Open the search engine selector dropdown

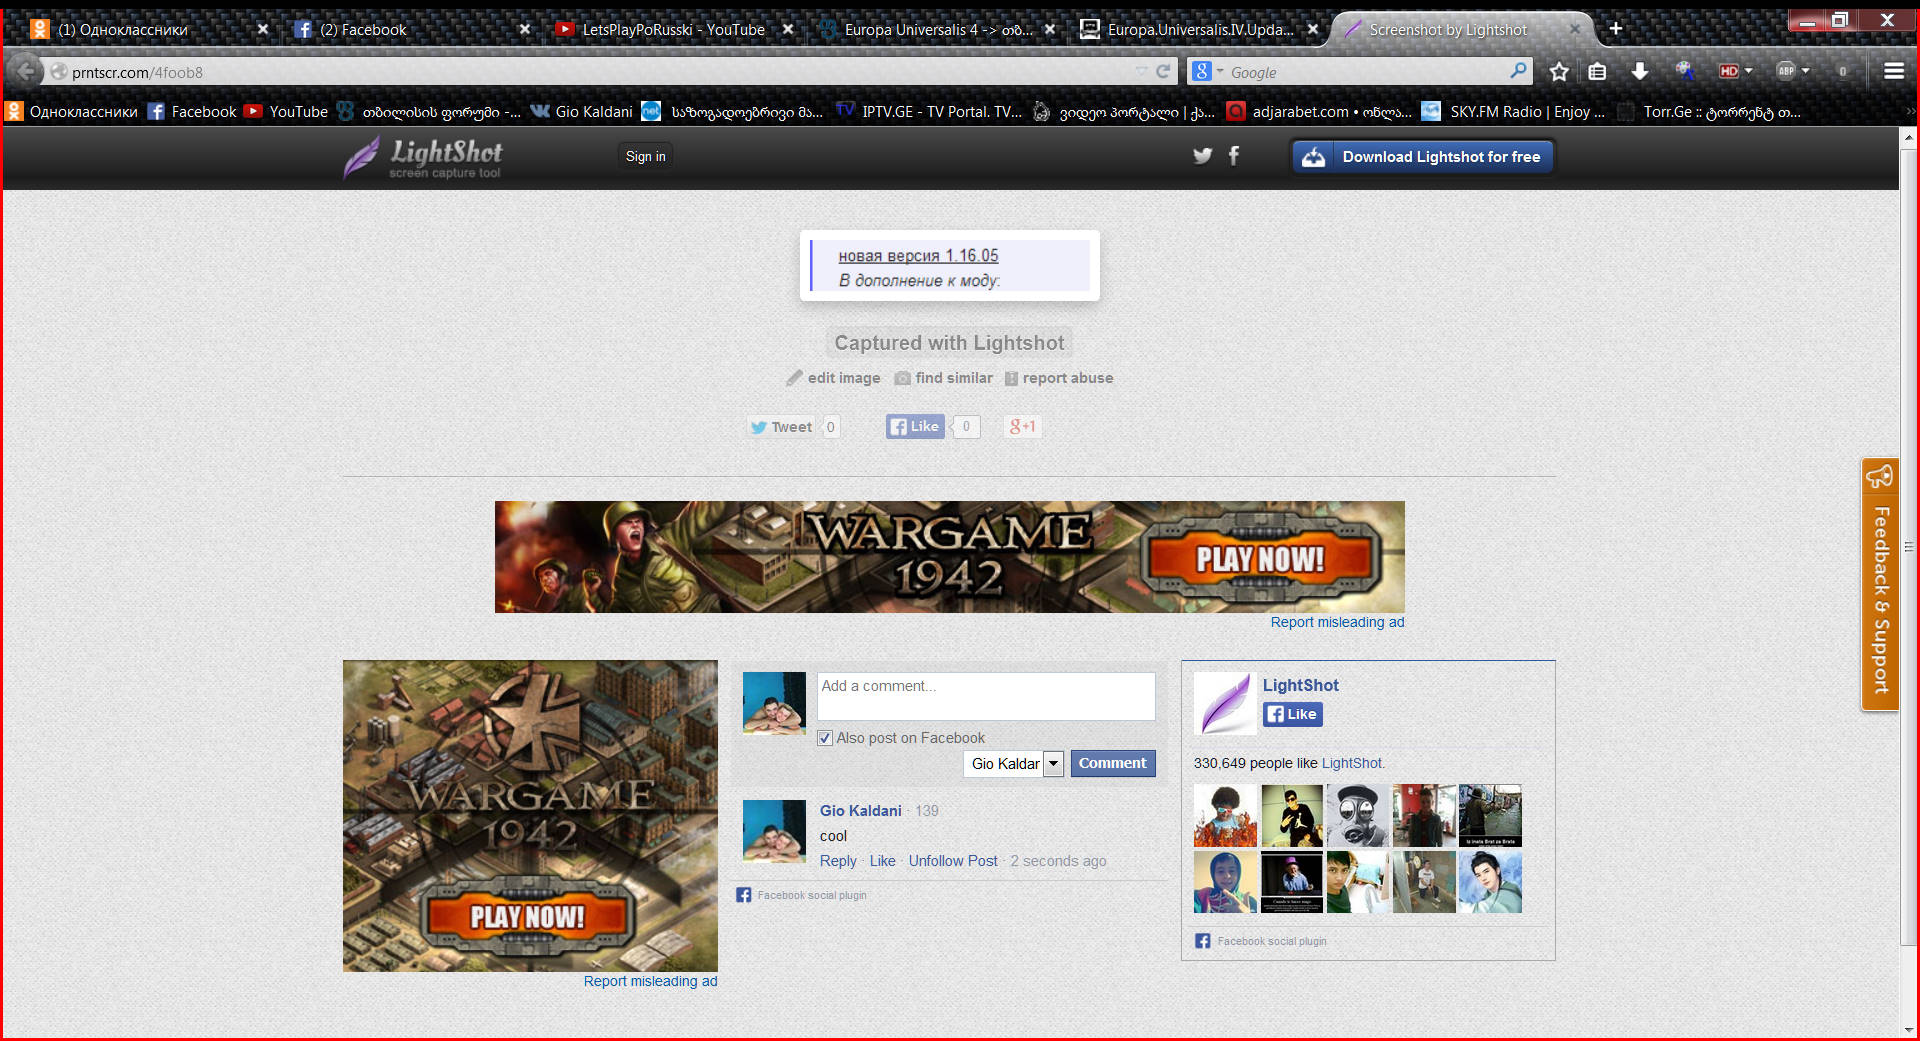(1207, 71)
